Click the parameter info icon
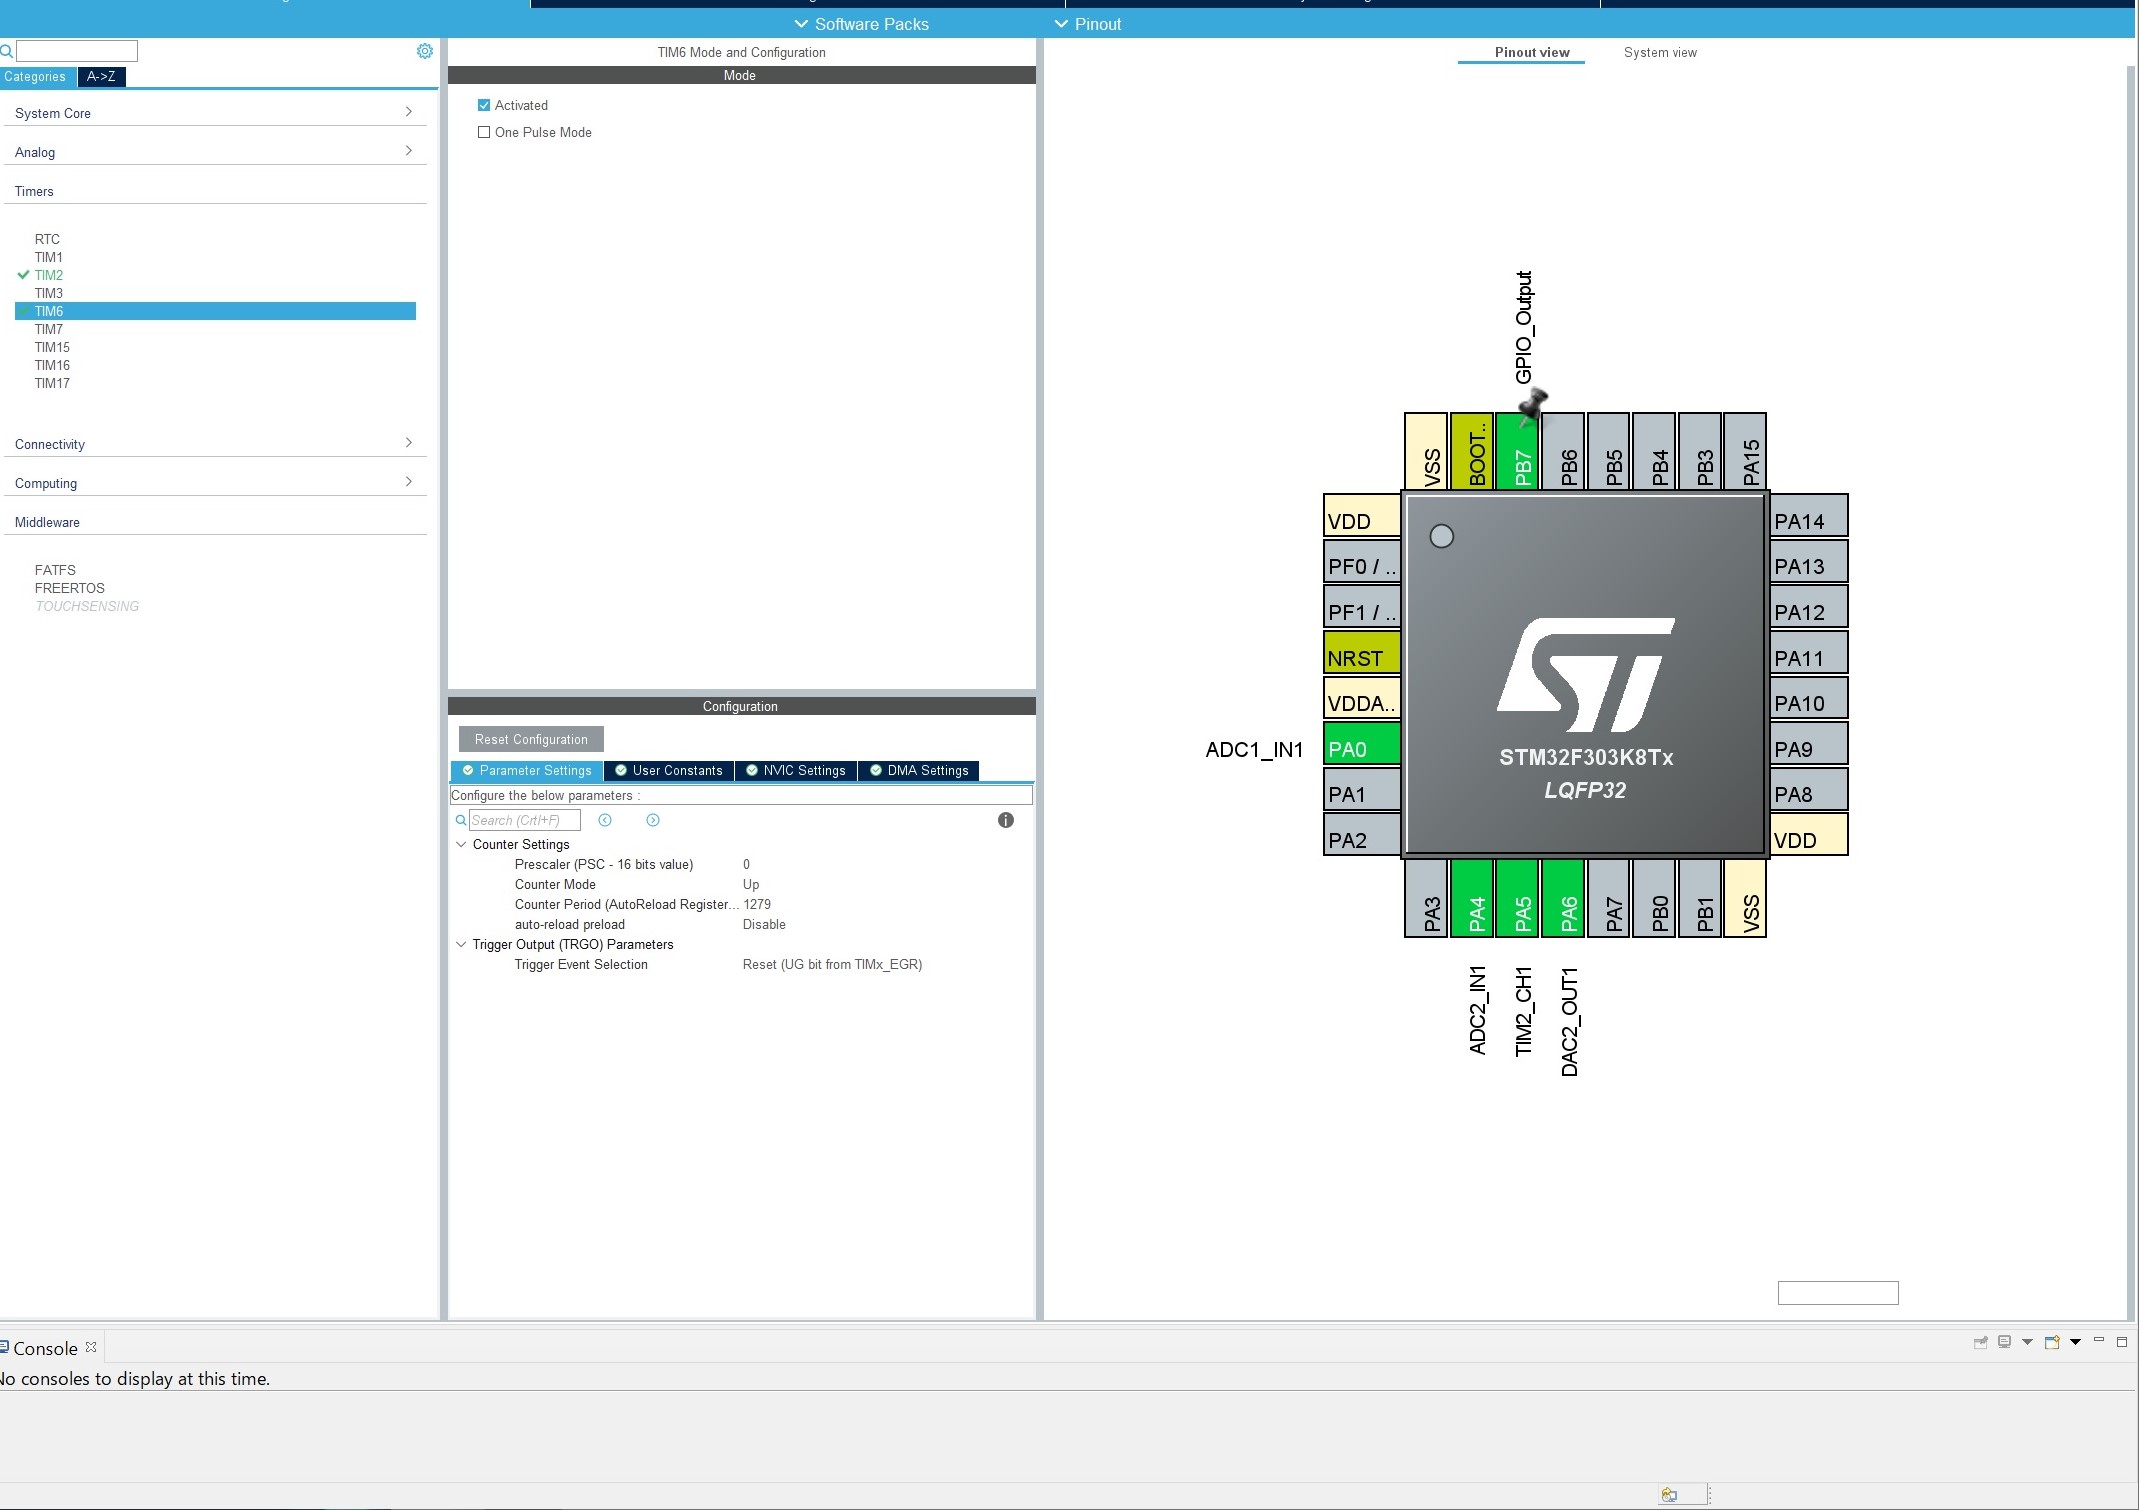 pyautogui.click(x=1005, y=820)
